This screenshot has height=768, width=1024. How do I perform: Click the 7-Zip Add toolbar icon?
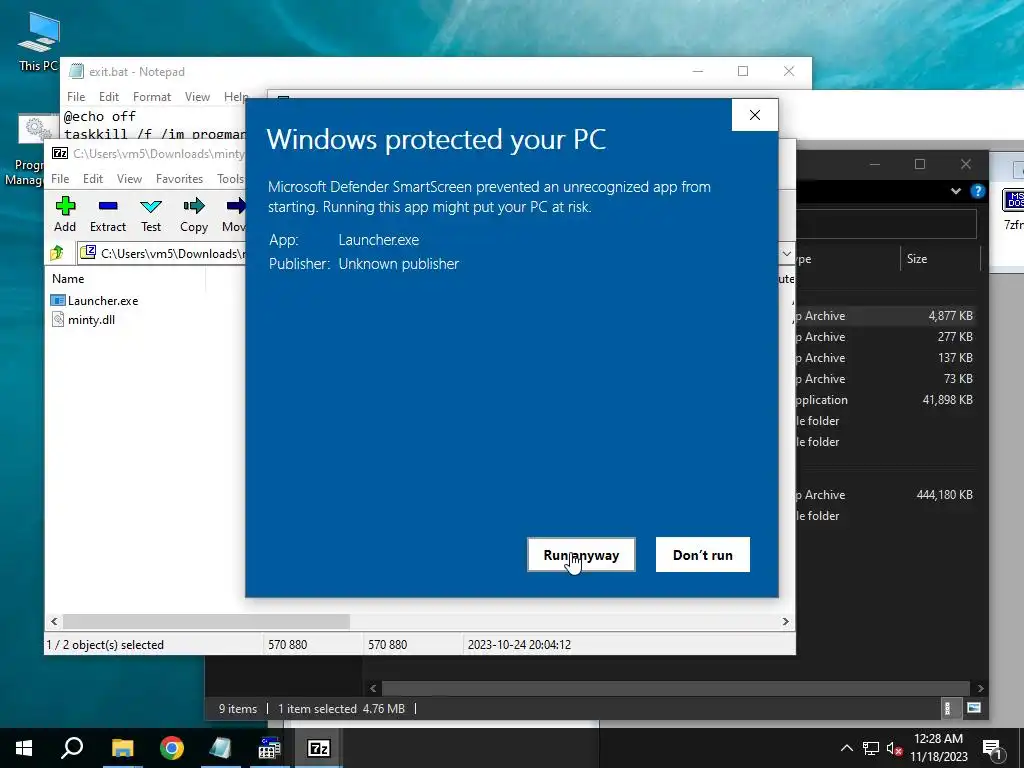[65, 214]
